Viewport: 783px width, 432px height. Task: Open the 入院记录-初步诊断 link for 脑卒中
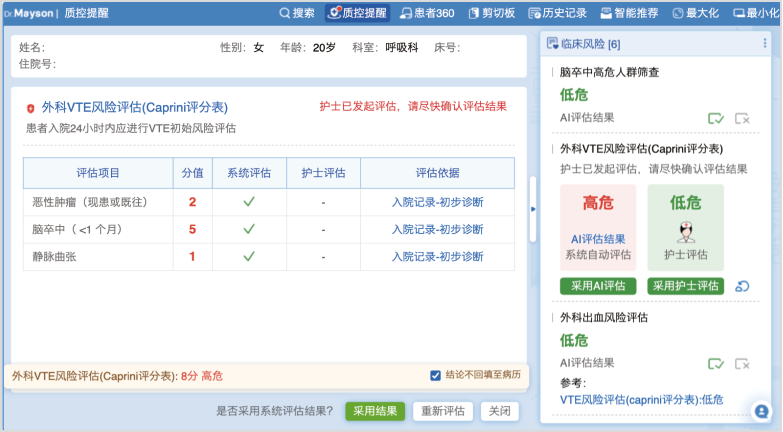tap(437, 229)
